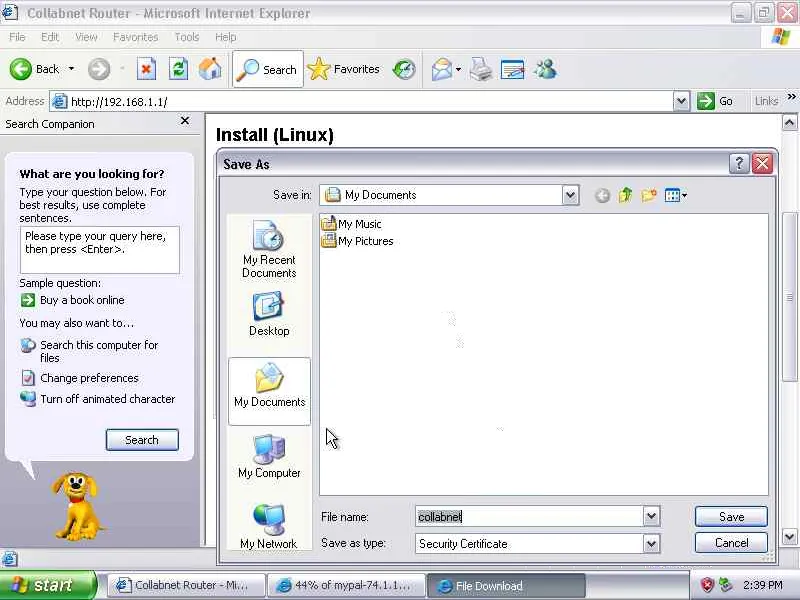Expand the address bar dropdown arrow
Screen dimensions: 800x600
point(681,101)
